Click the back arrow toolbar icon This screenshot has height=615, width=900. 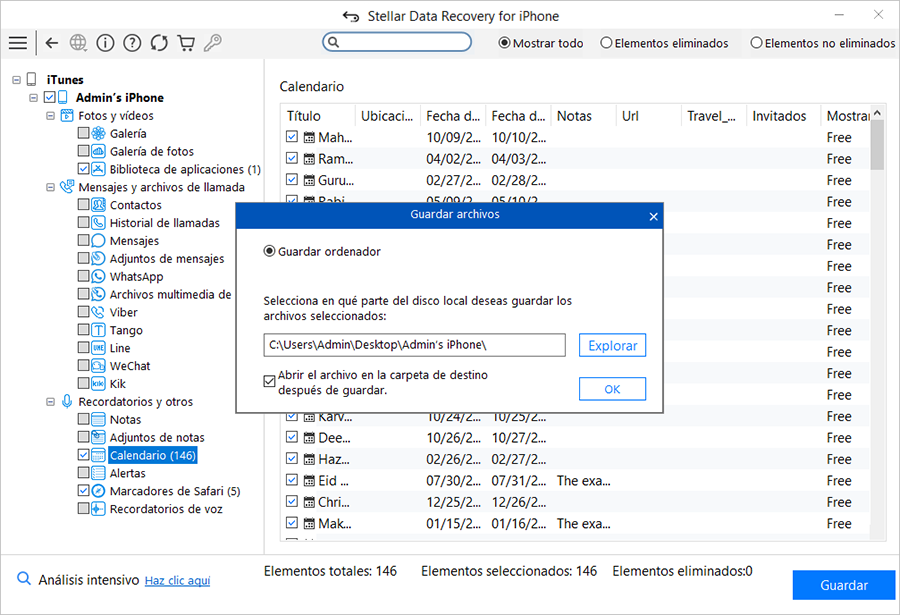point(52,43)
